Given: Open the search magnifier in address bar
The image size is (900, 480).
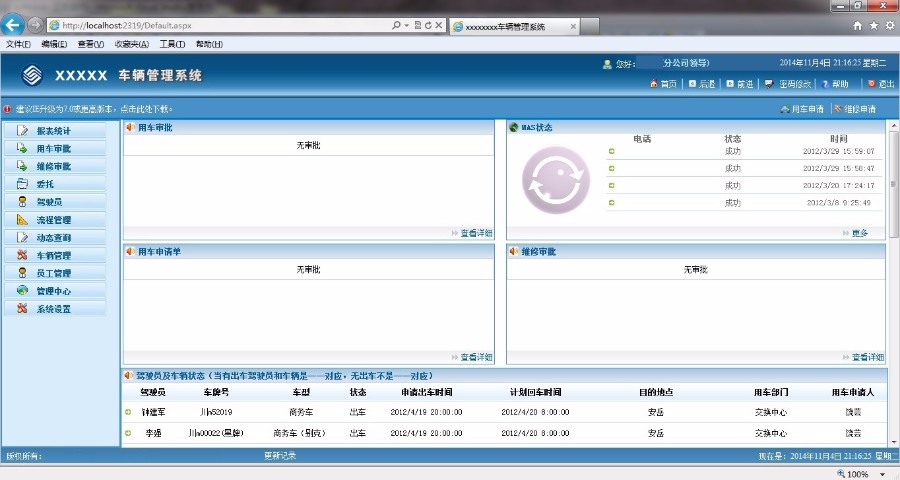Looking at the screenshot, I should click(396, 25).
